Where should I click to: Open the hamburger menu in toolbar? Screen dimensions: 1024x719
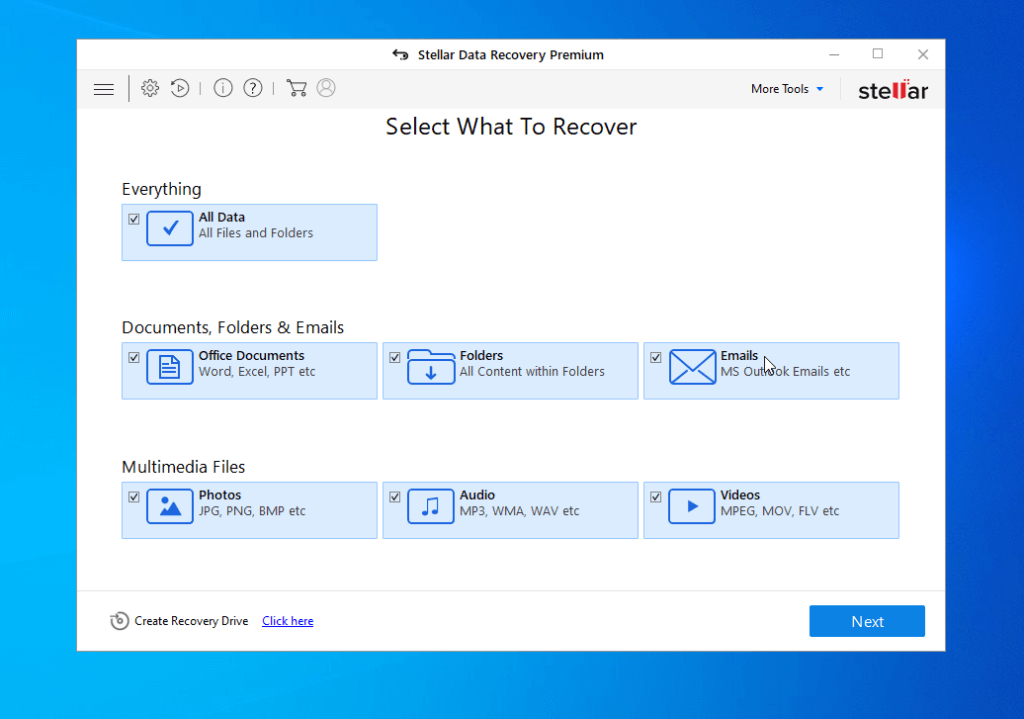click(x=103, y=88)
